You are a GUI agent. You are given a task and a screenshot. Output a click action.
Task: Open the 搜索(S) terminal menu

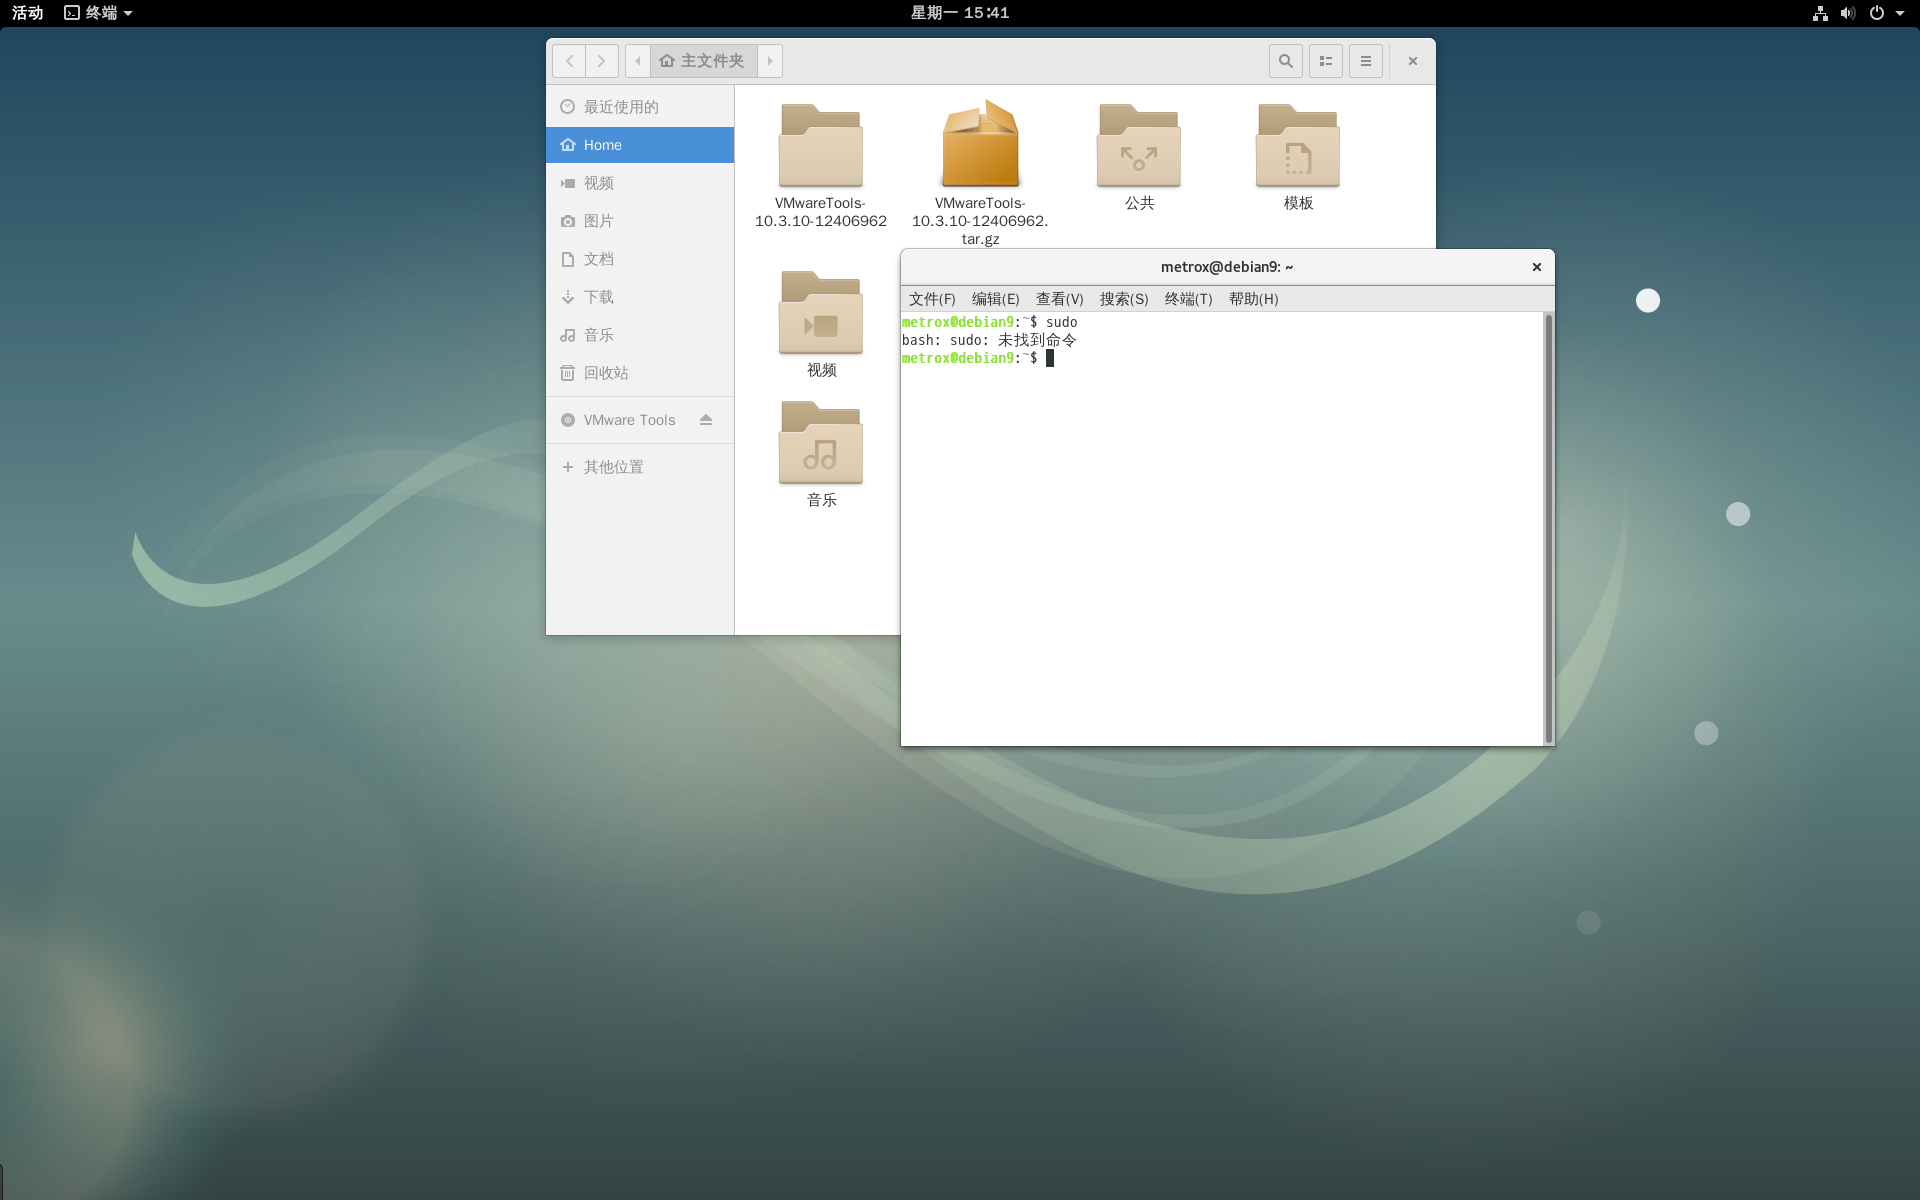[1124, 299]
